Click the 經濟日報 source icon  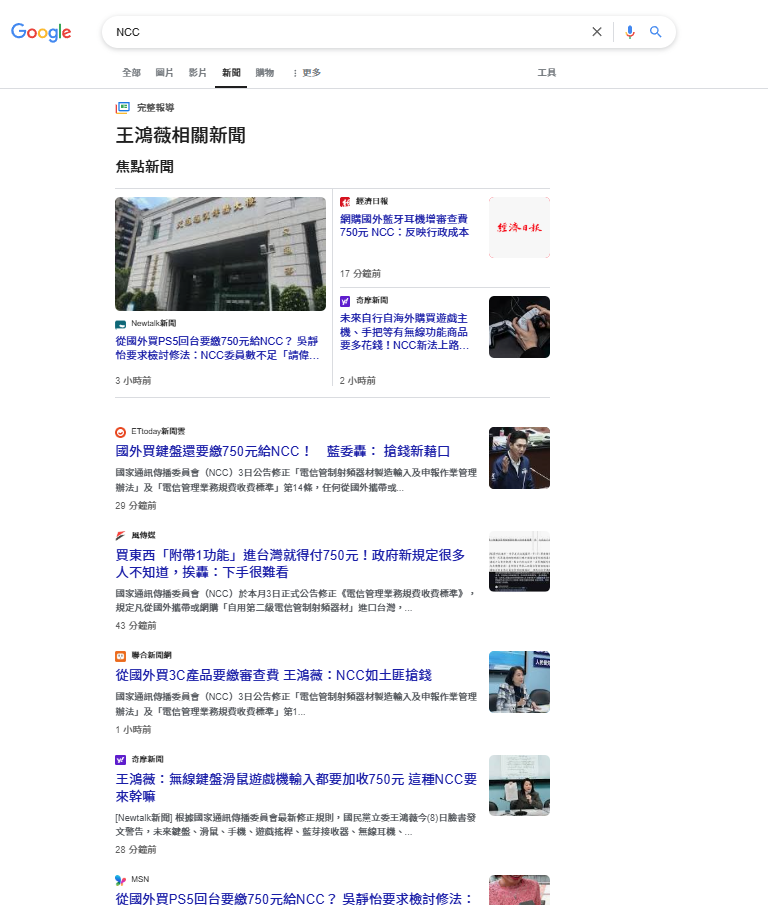pos(345,201)
